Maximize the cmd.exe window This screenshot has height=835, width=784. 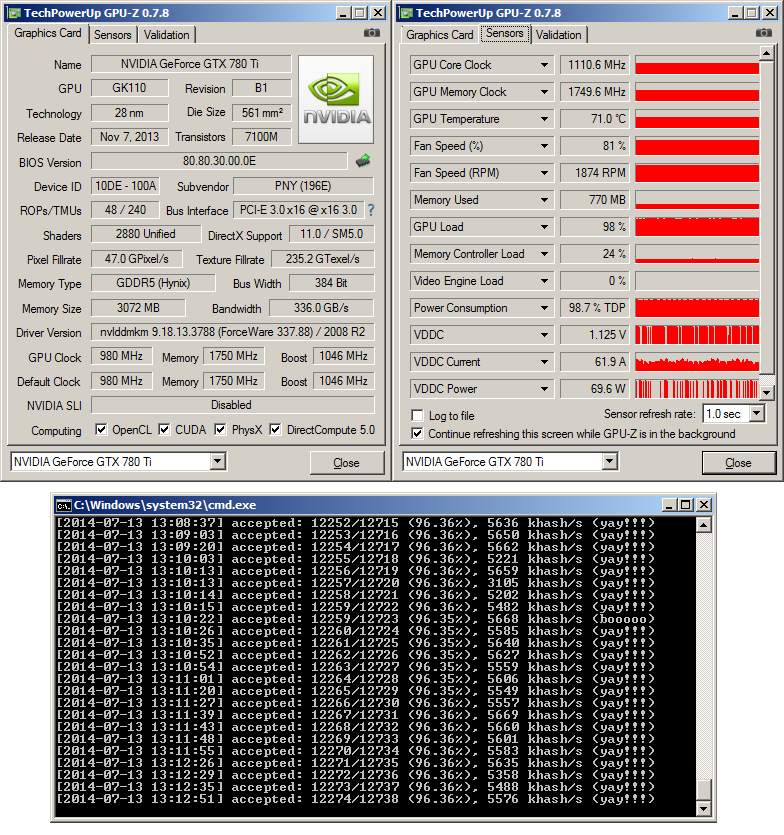(x=686, y=505)
